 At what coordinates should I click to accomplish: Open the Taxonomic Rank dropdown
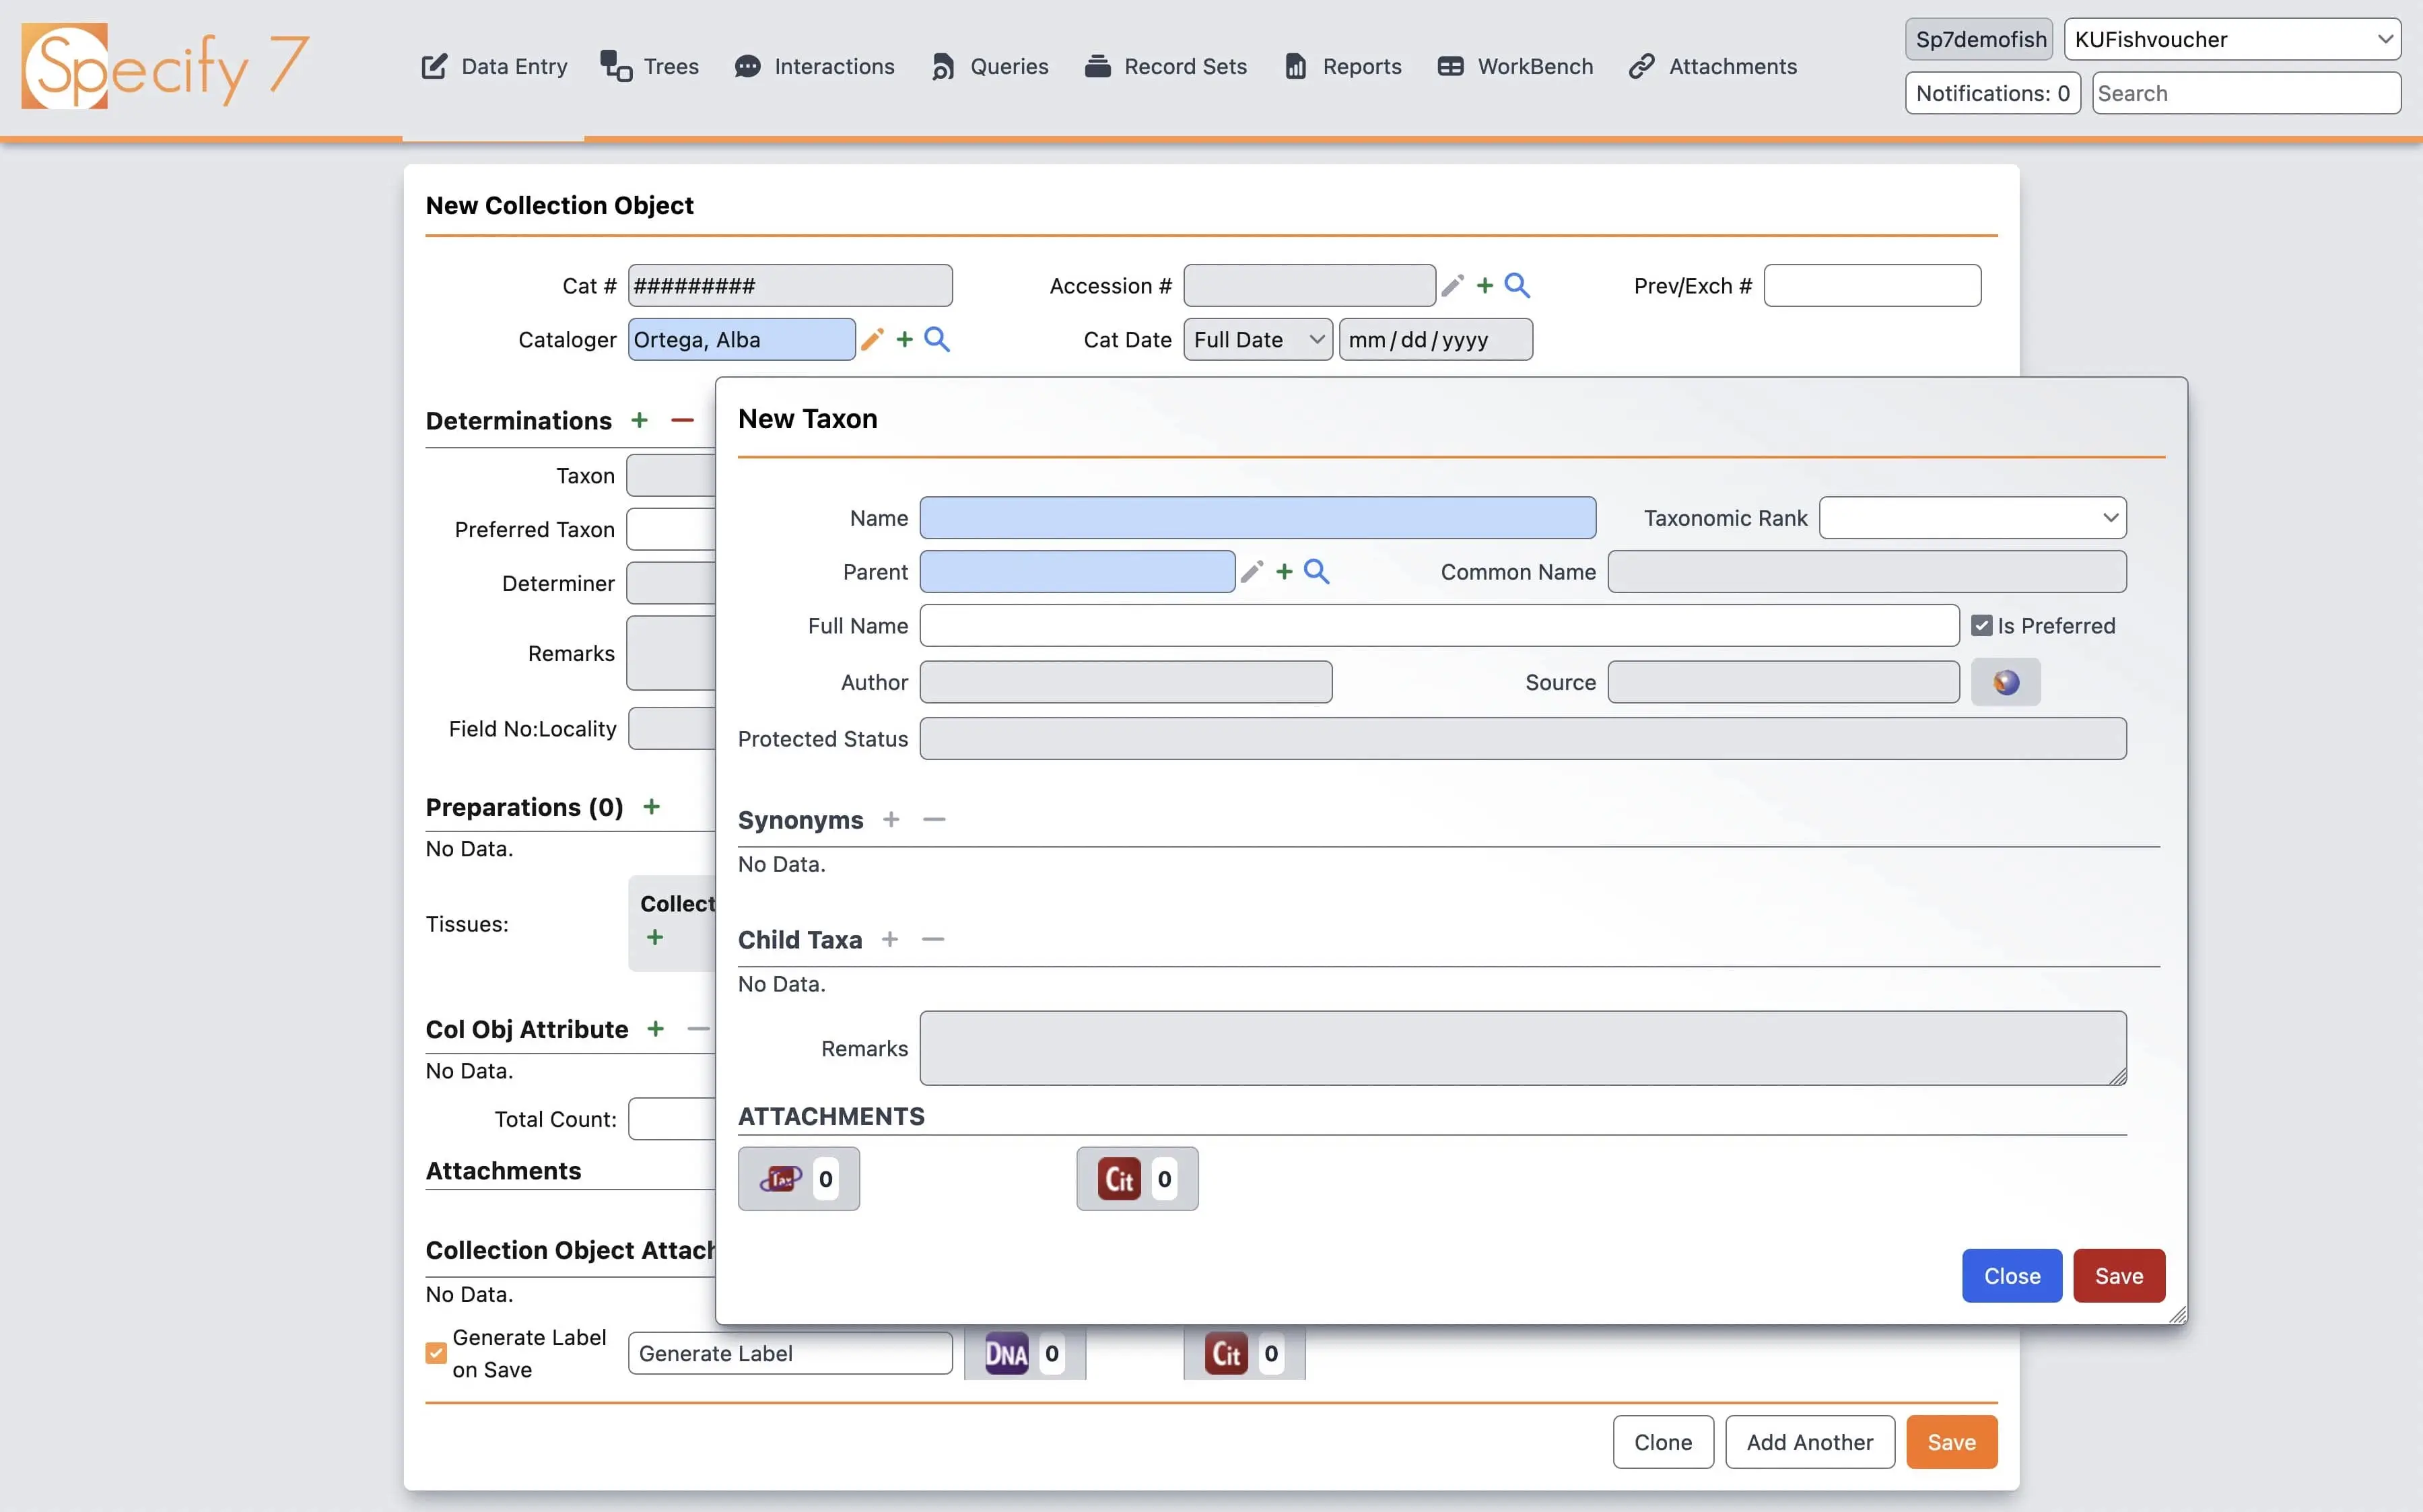1972,518
